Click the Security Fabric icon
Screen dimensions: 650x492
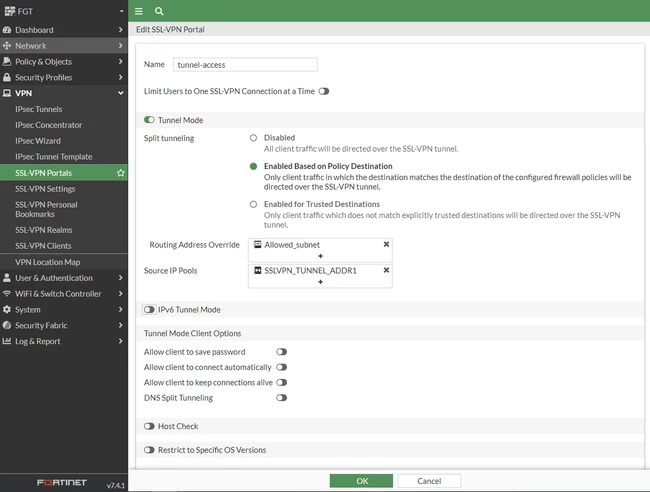click(7, 325)
